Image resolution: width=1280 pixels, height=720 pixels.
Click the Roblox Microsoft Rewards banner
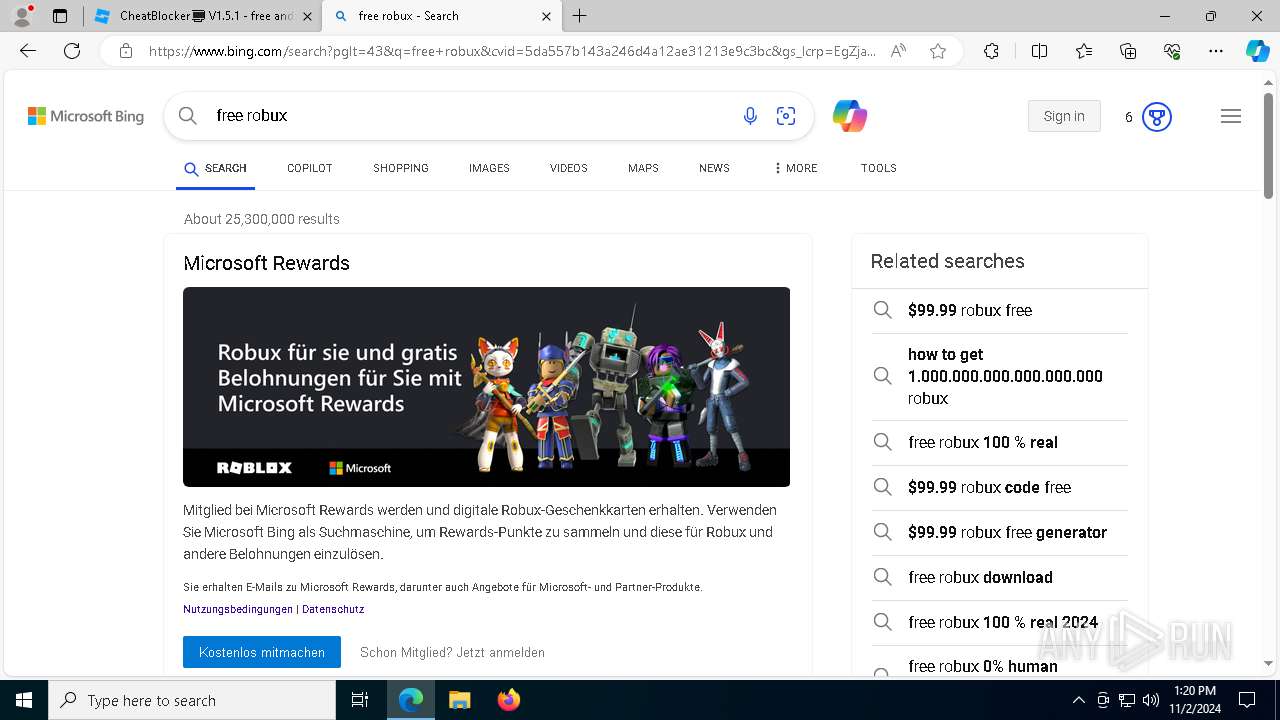point(486,387)
